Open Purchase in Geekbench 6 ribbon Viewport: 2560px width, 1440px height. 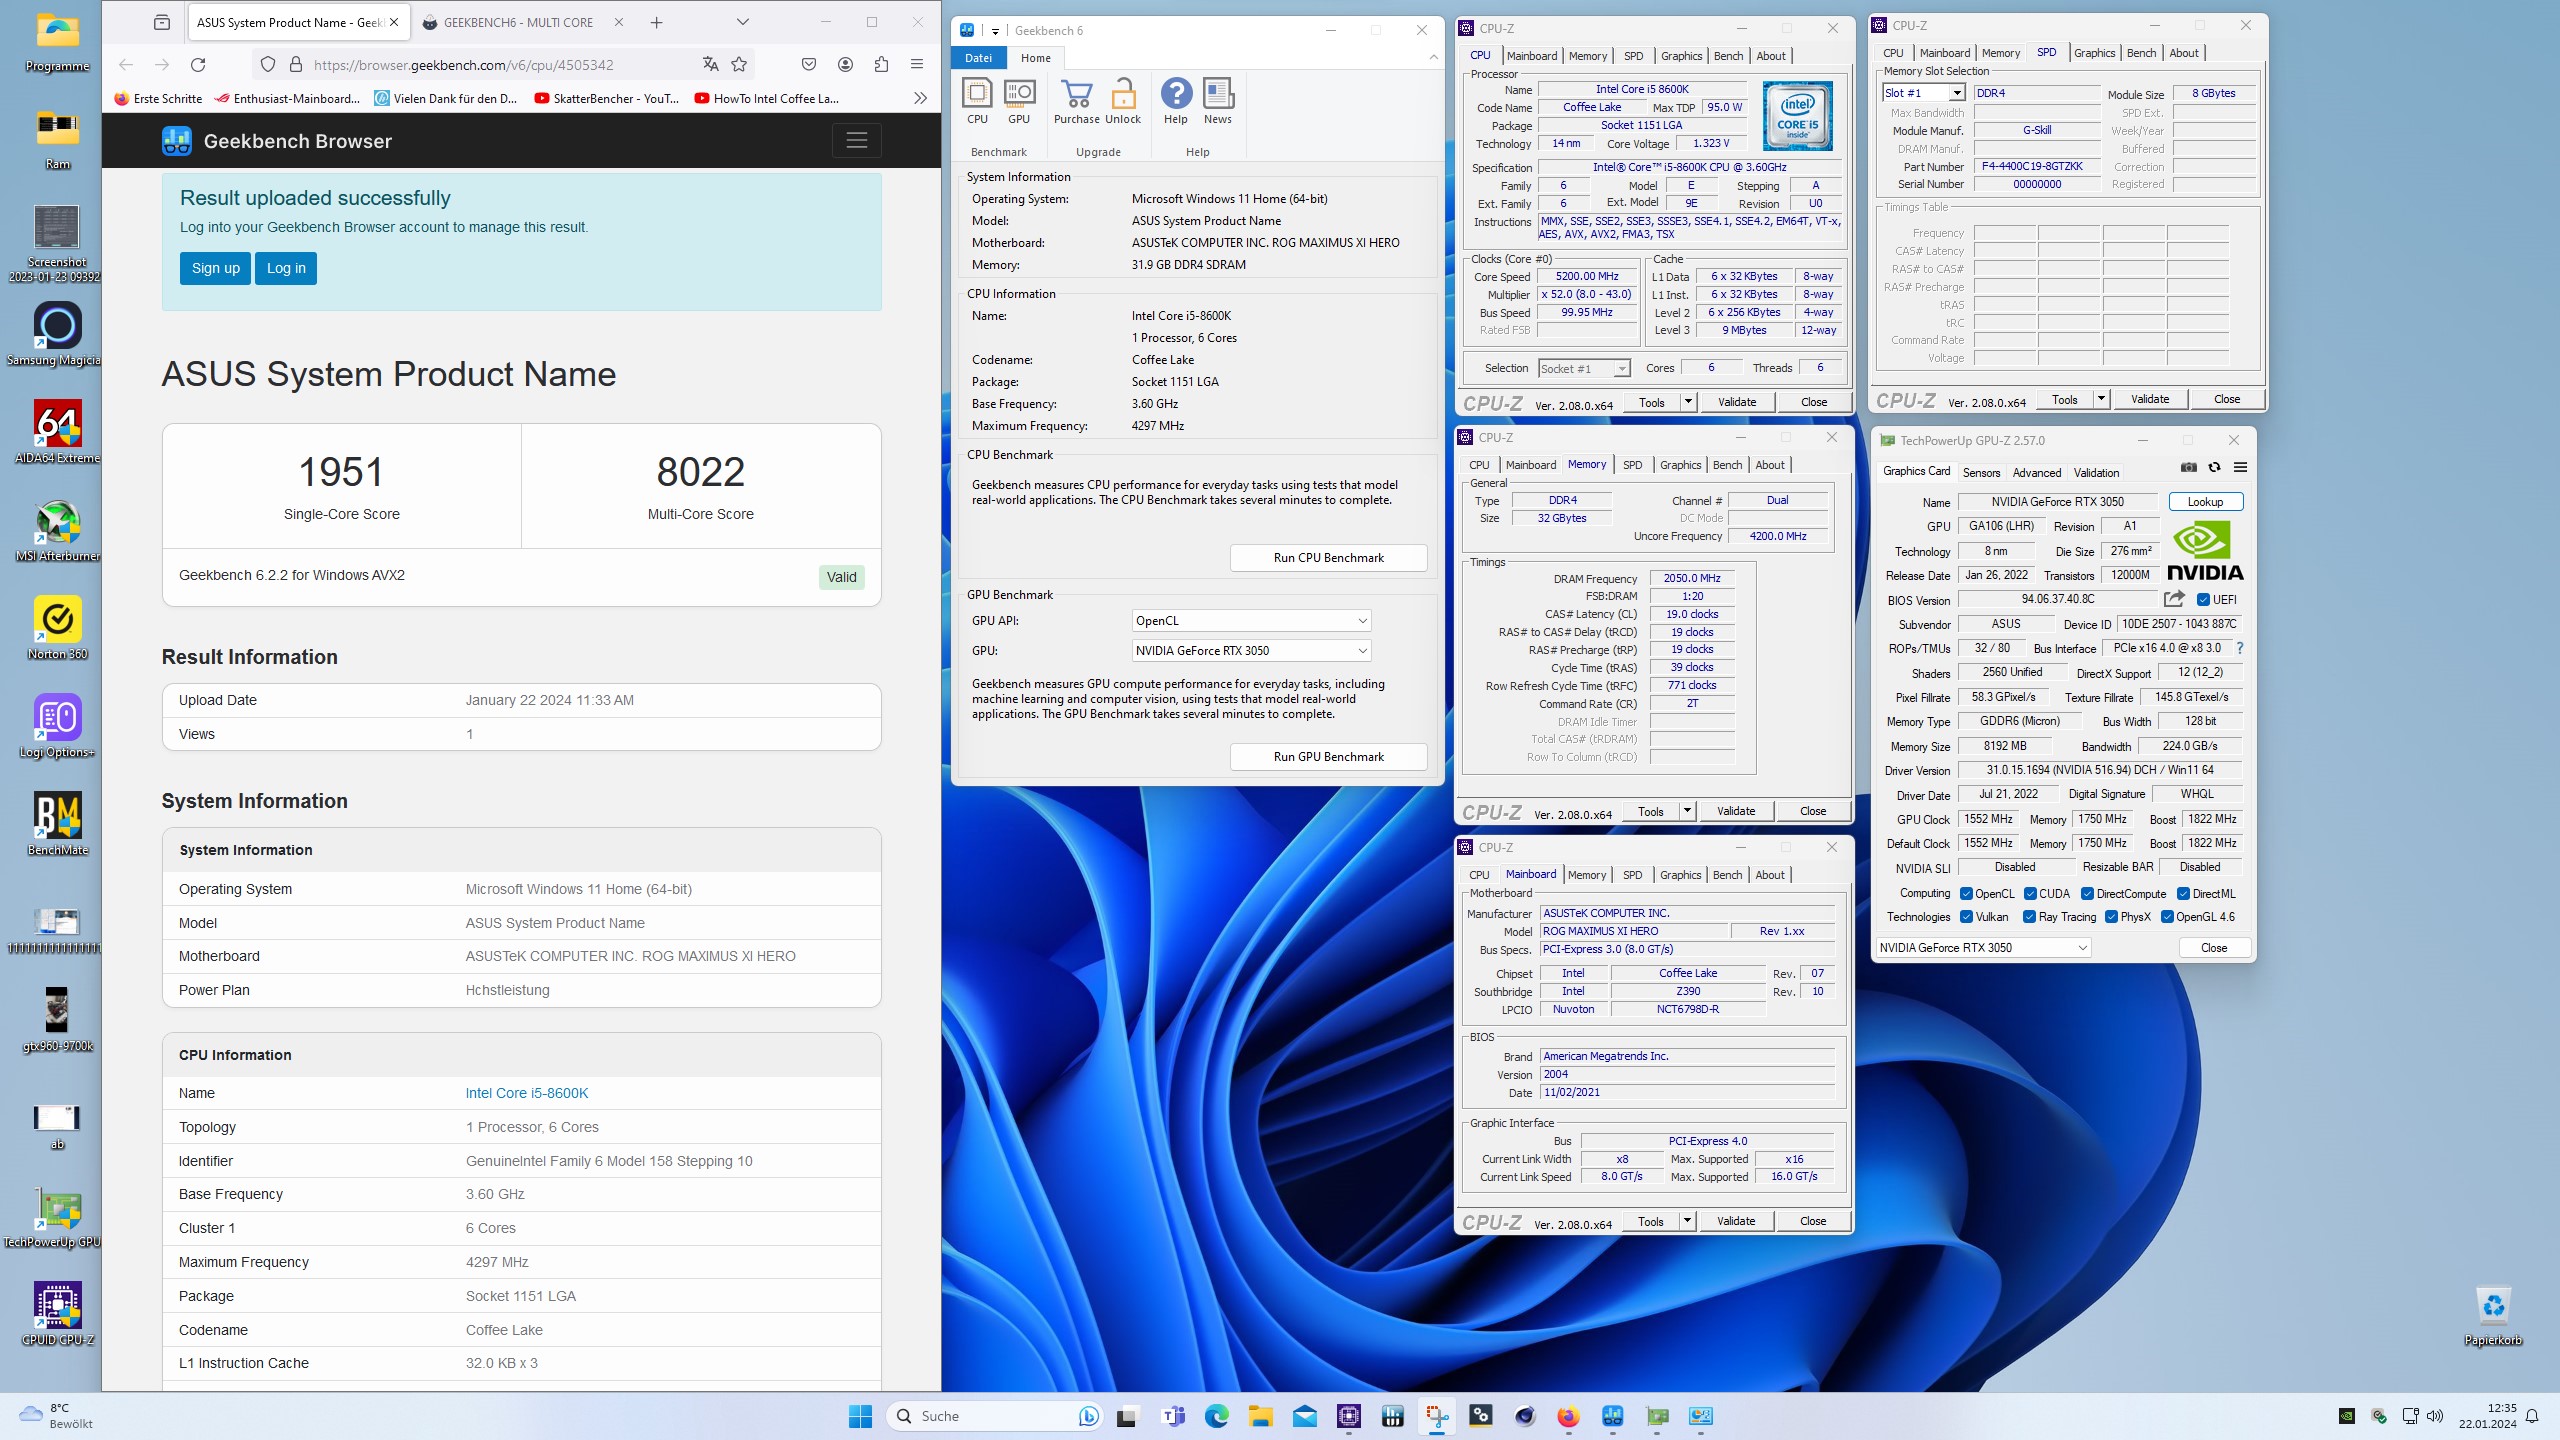tap(1076, 100)
